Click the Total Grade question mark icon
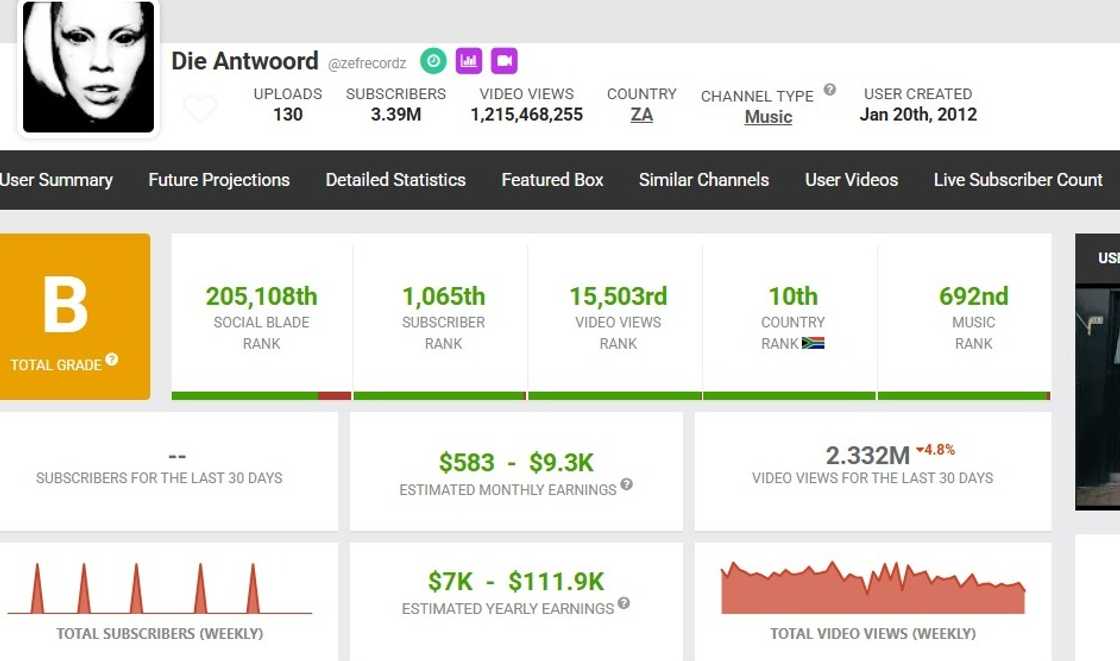 (112, 360)
